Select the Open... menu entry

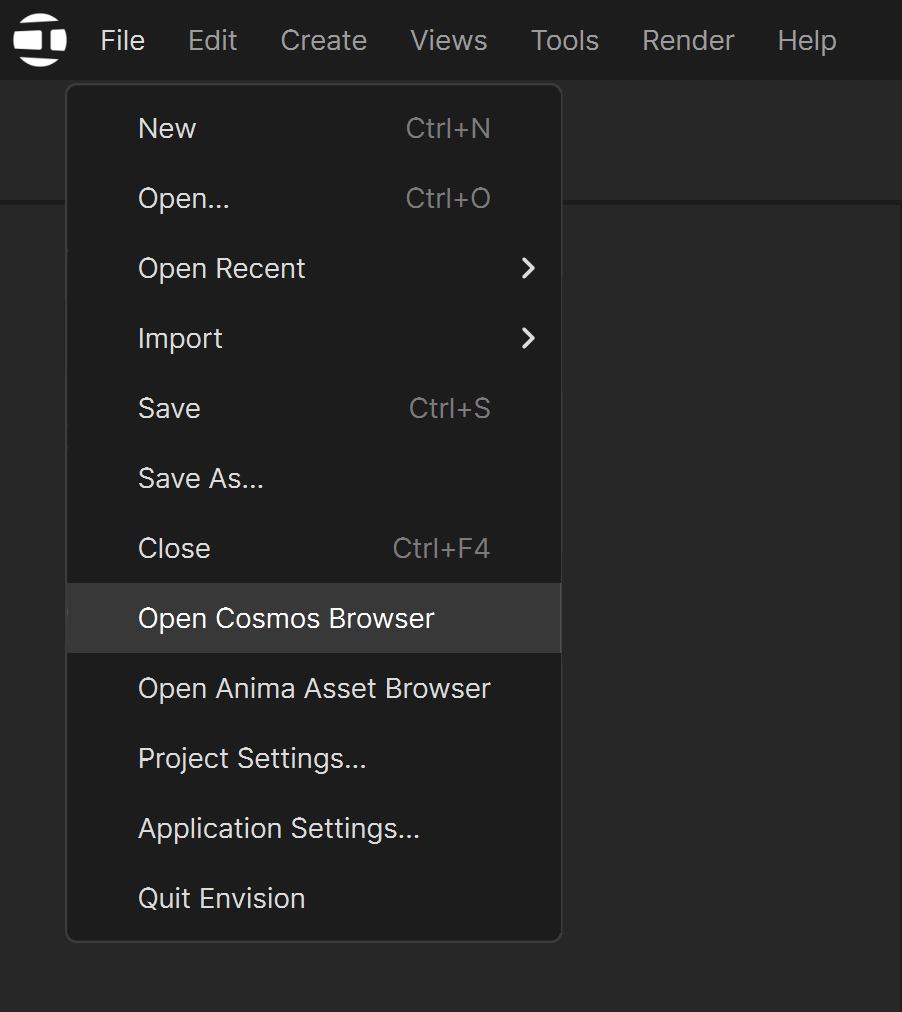[x=314, y=198]
